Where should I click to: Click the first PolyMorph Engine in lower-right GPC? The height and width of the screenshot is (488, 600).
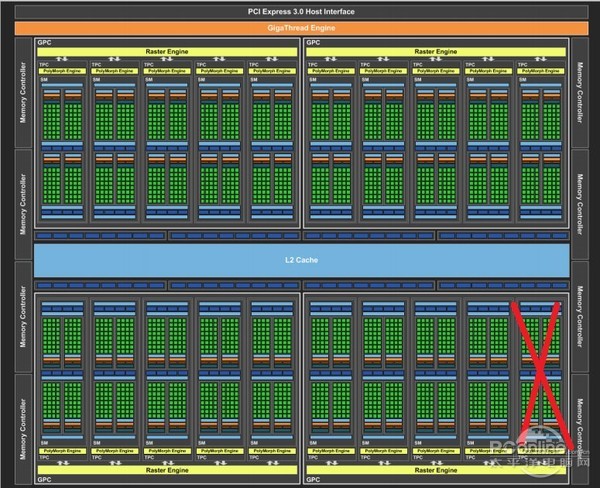coord(331,452)
